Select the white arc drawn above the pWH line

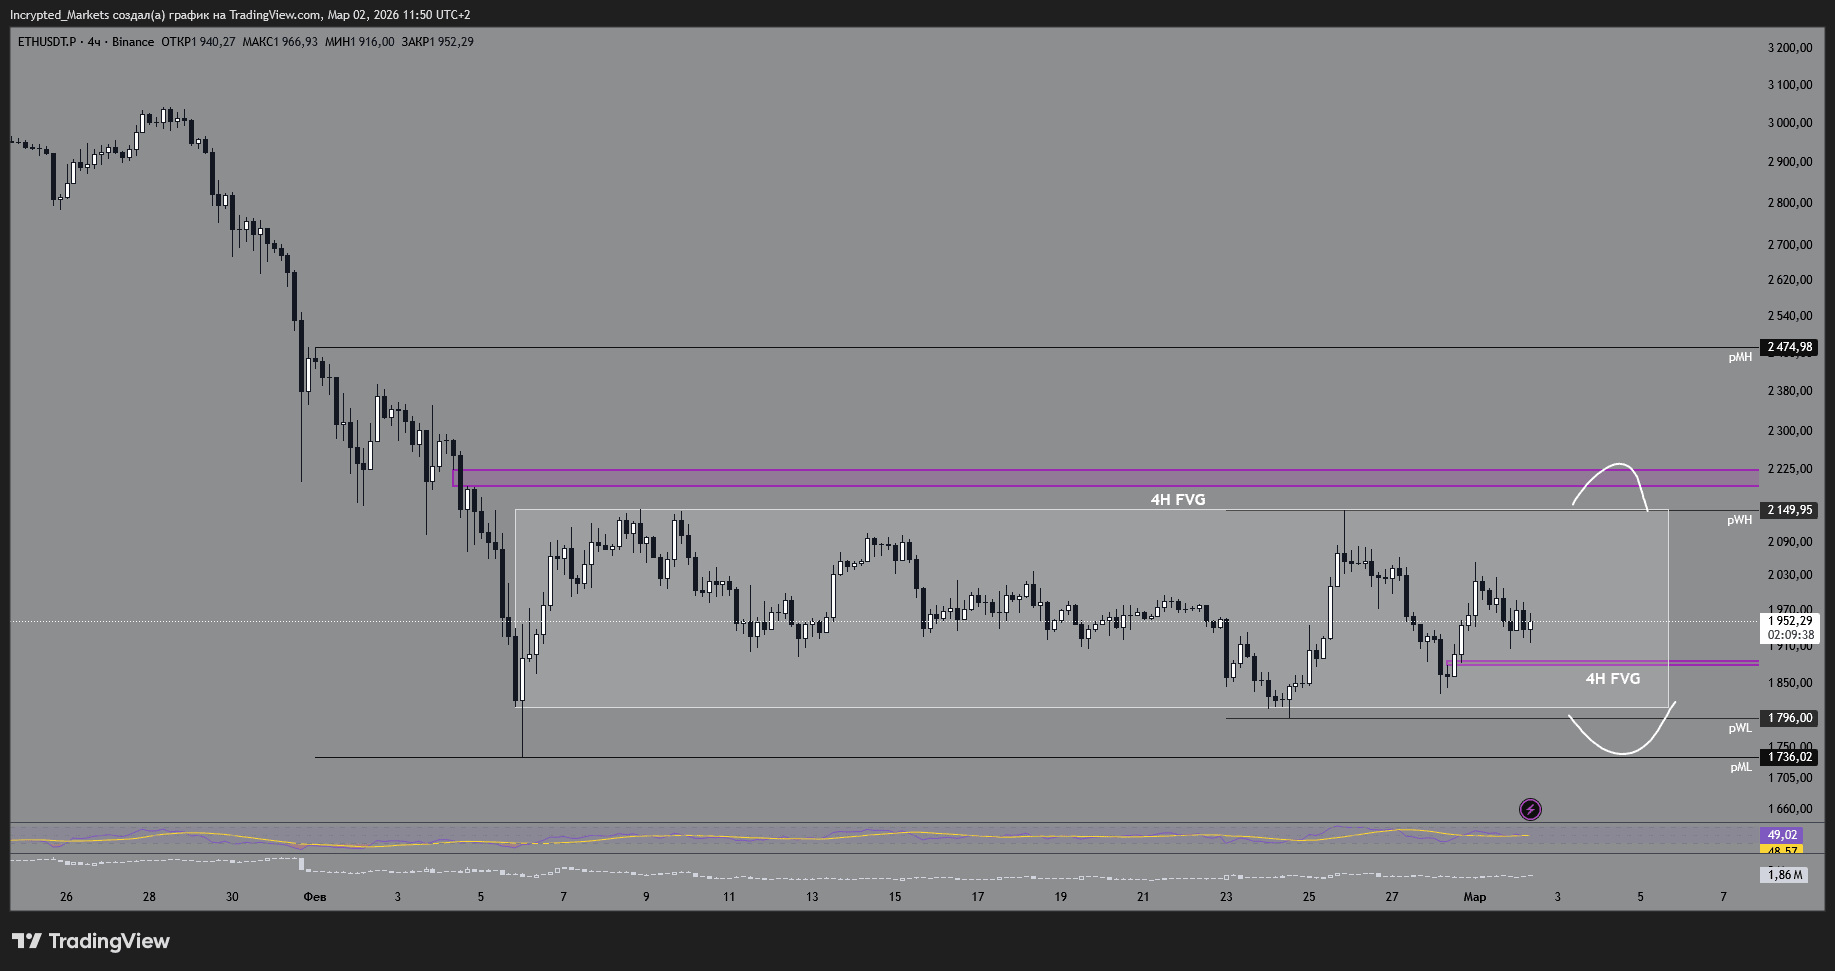pos(1610,486)
